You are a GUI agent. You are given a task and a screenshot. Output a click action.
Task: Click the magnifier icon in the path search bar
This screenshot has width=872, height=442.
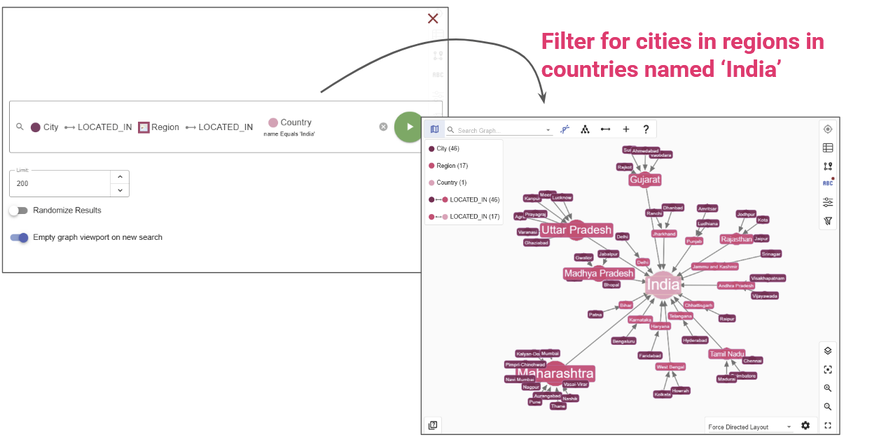point(19,127)
